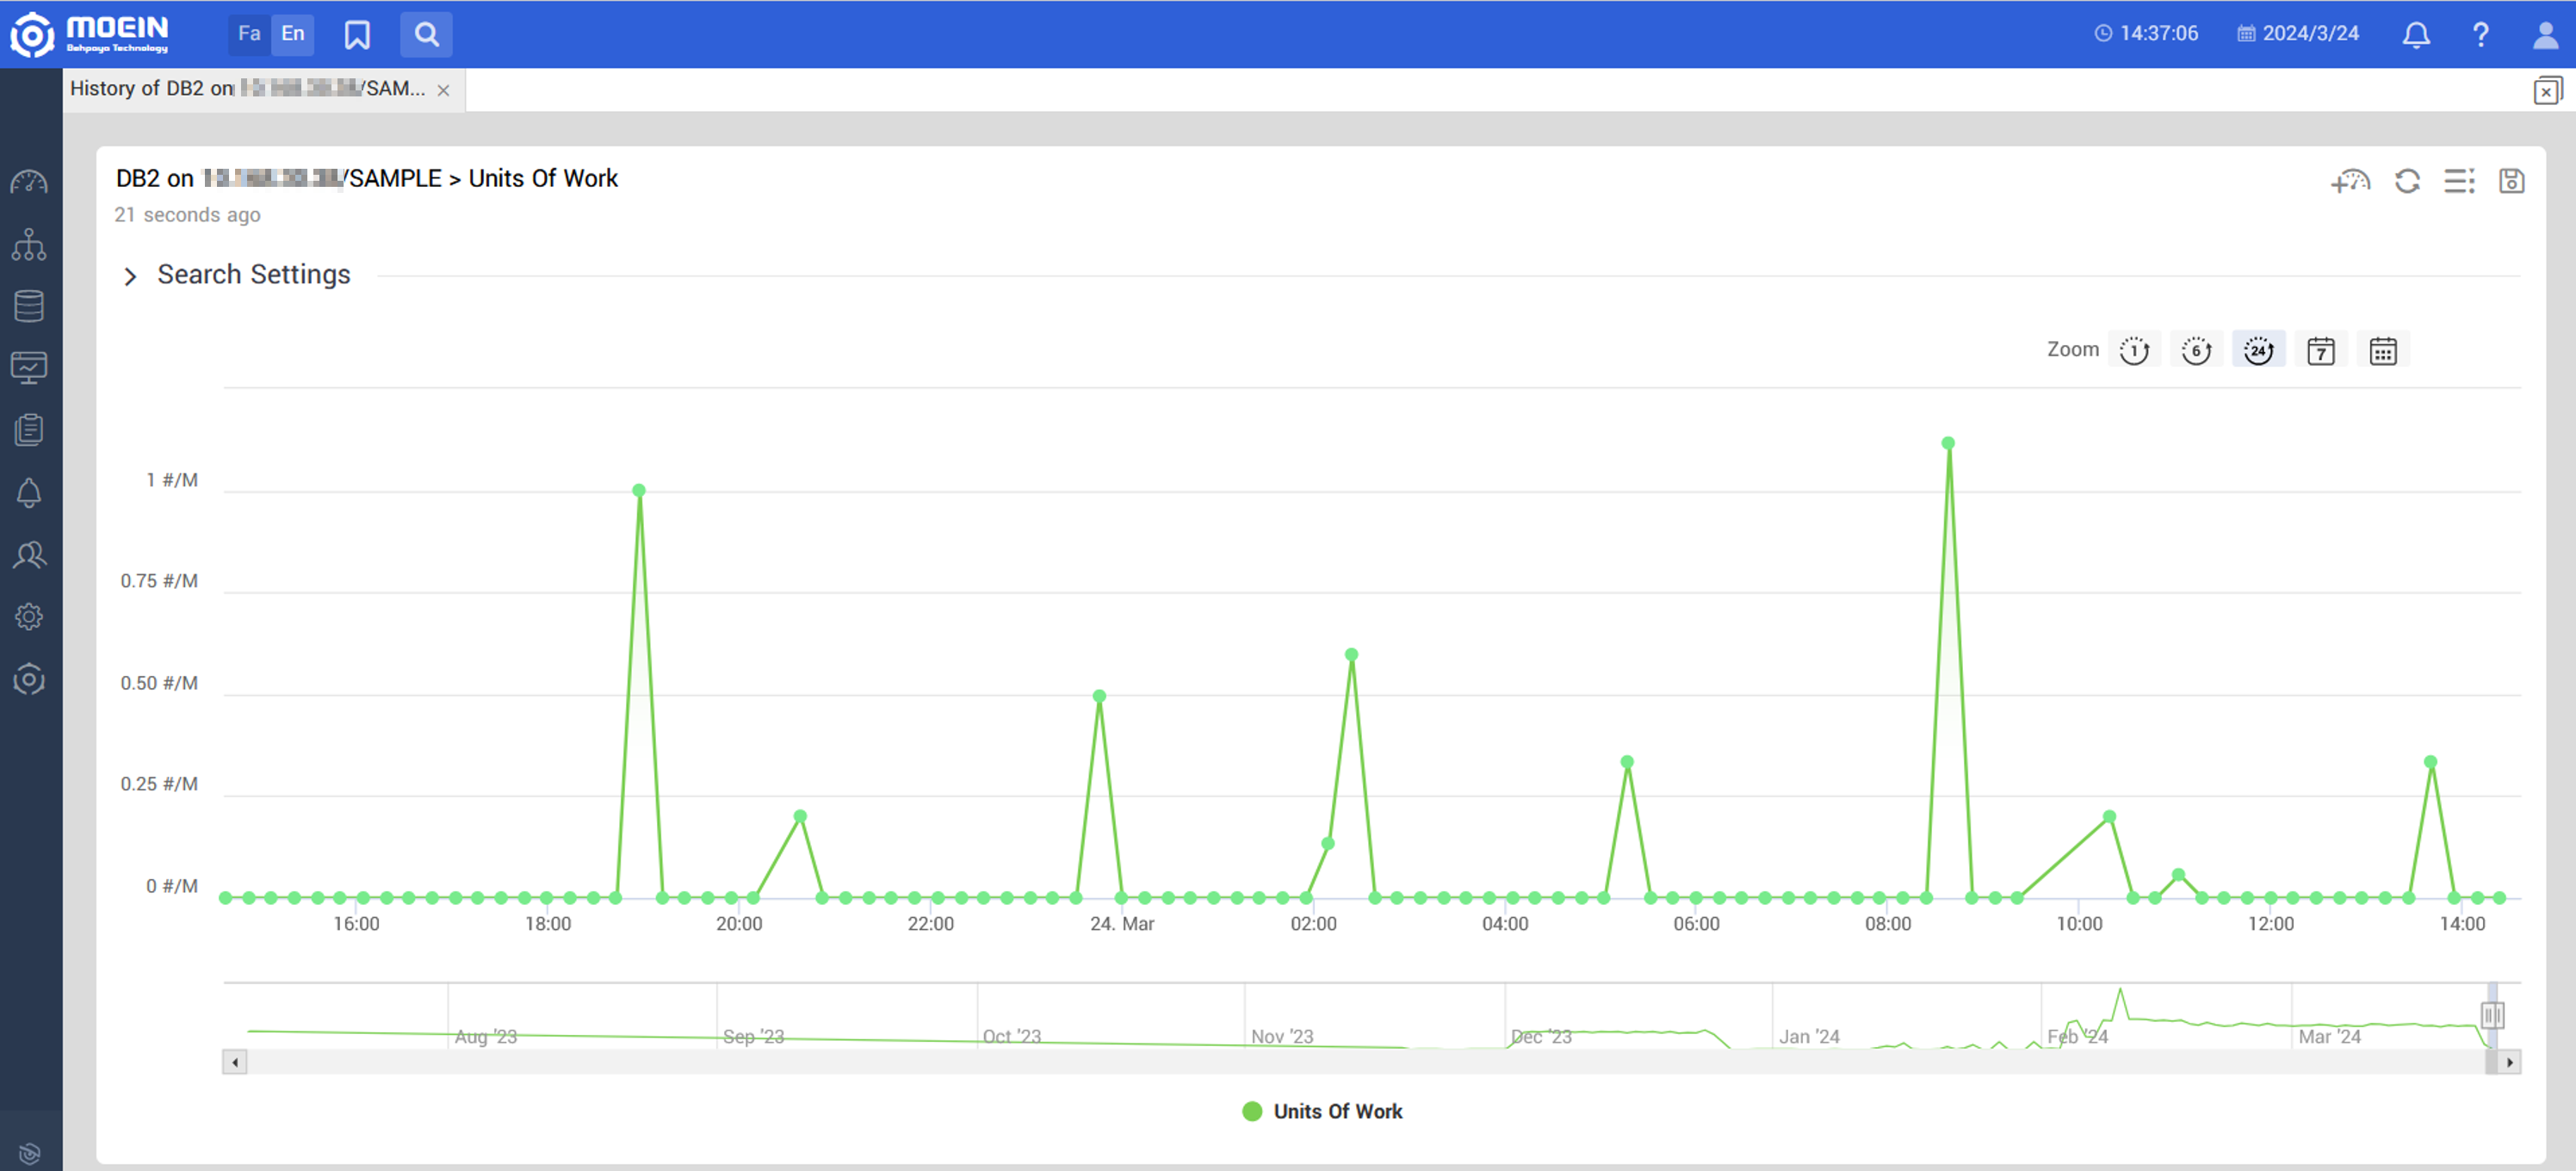This screenshot has width=2576, height=1171.
Task: Open the Moein hexagon sidebar icon
Action: 29,680
